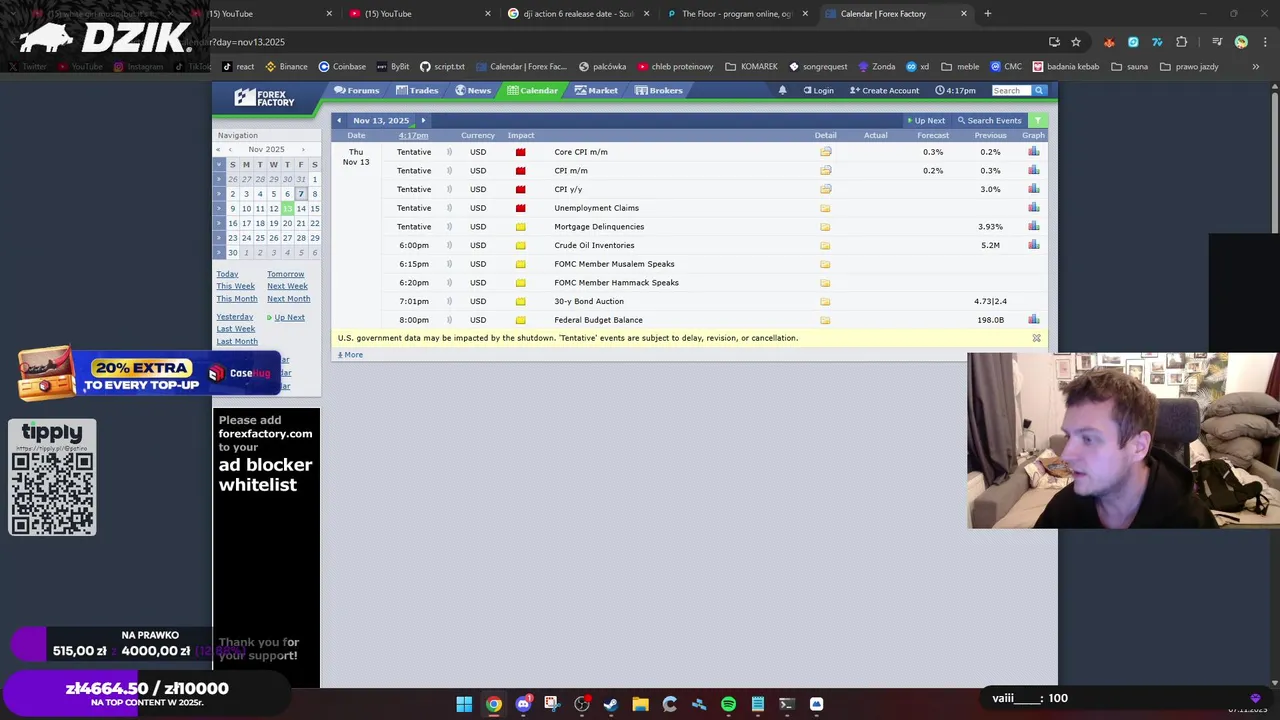1280x720 pixels.
Task: Click the Search input field
Action: tap(1011, 90)
